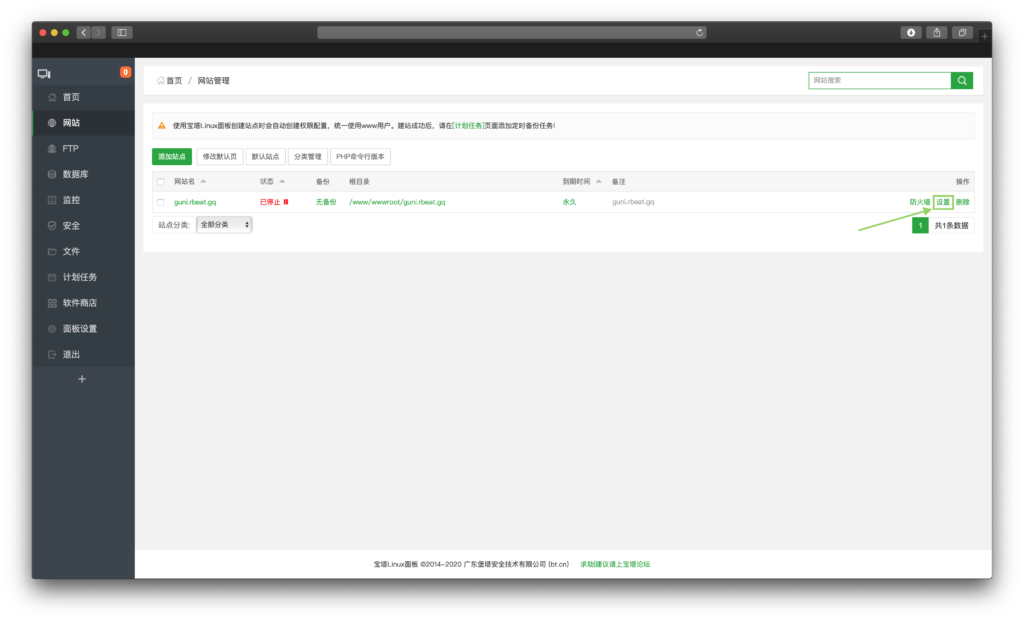Sort by 网站名 column arrow

click(x=203, y=182)
